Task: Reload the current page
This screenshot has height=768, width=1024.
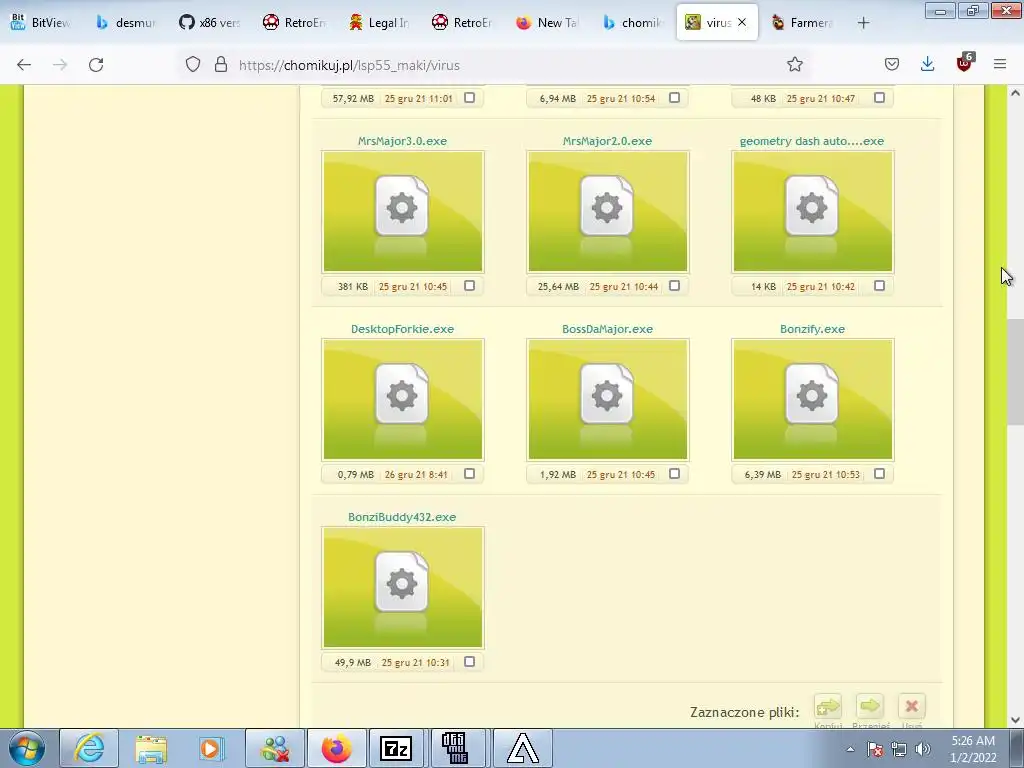Action: pos(96,65)
